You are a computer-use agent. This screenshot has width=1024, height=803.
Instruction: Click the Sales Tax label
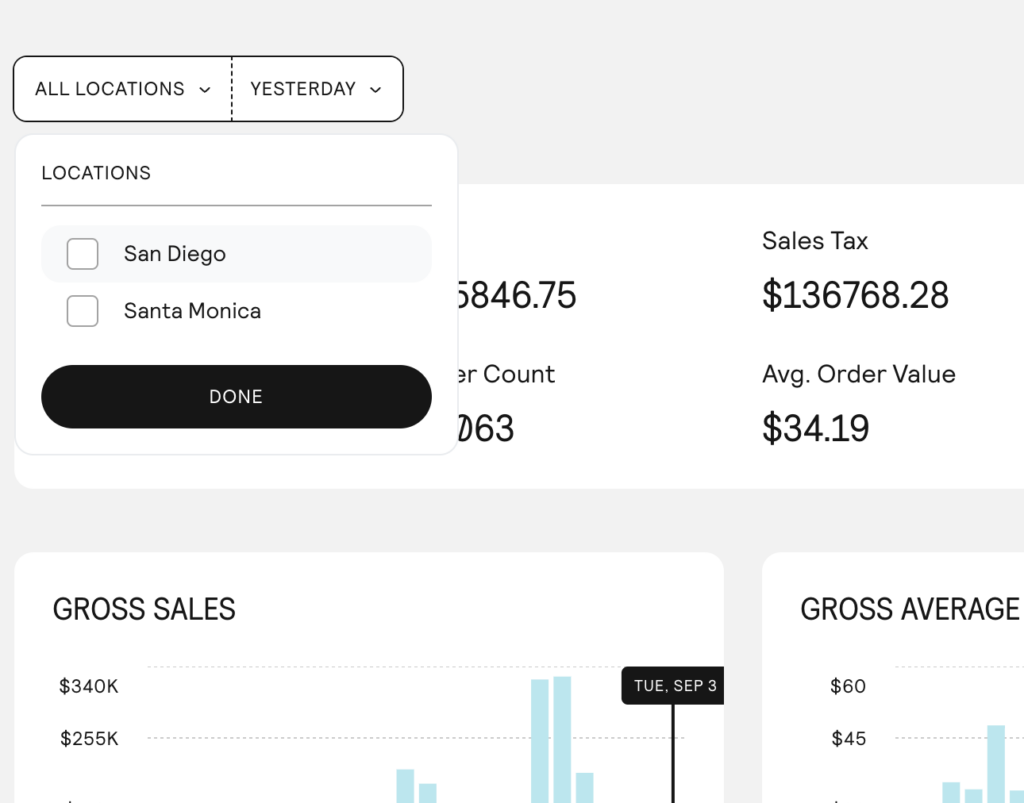(815, 241)
